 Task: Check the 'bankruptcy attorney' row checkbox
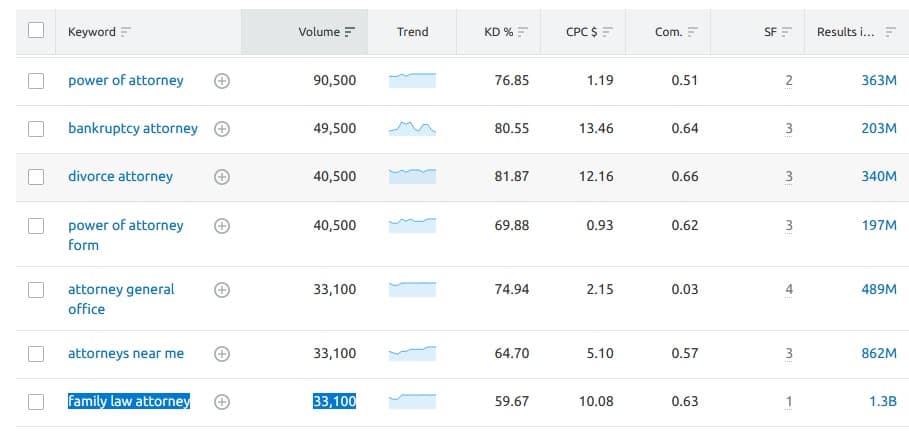(x=36, y=129)
